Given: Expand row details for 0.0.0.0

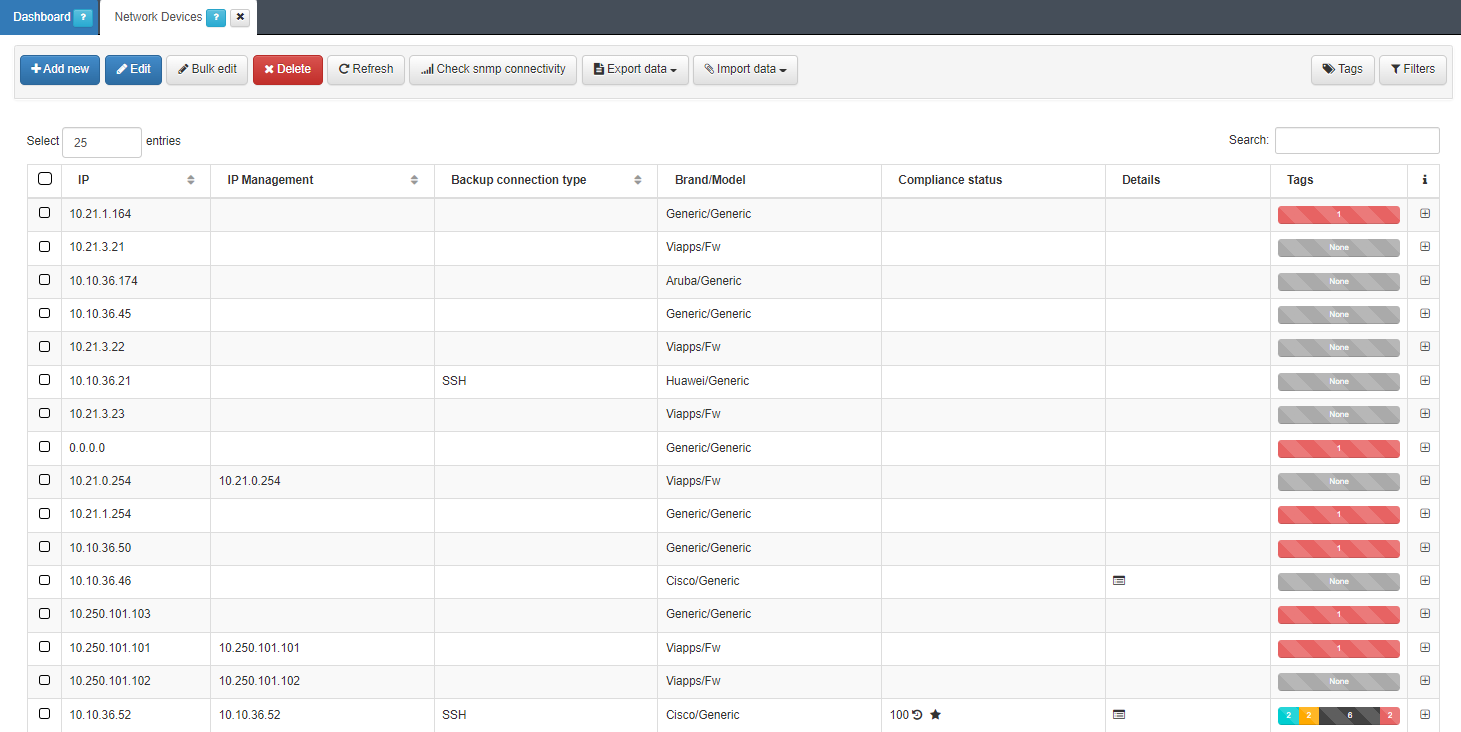Looking at the screenshot, I should click(x=1425, y=448).
